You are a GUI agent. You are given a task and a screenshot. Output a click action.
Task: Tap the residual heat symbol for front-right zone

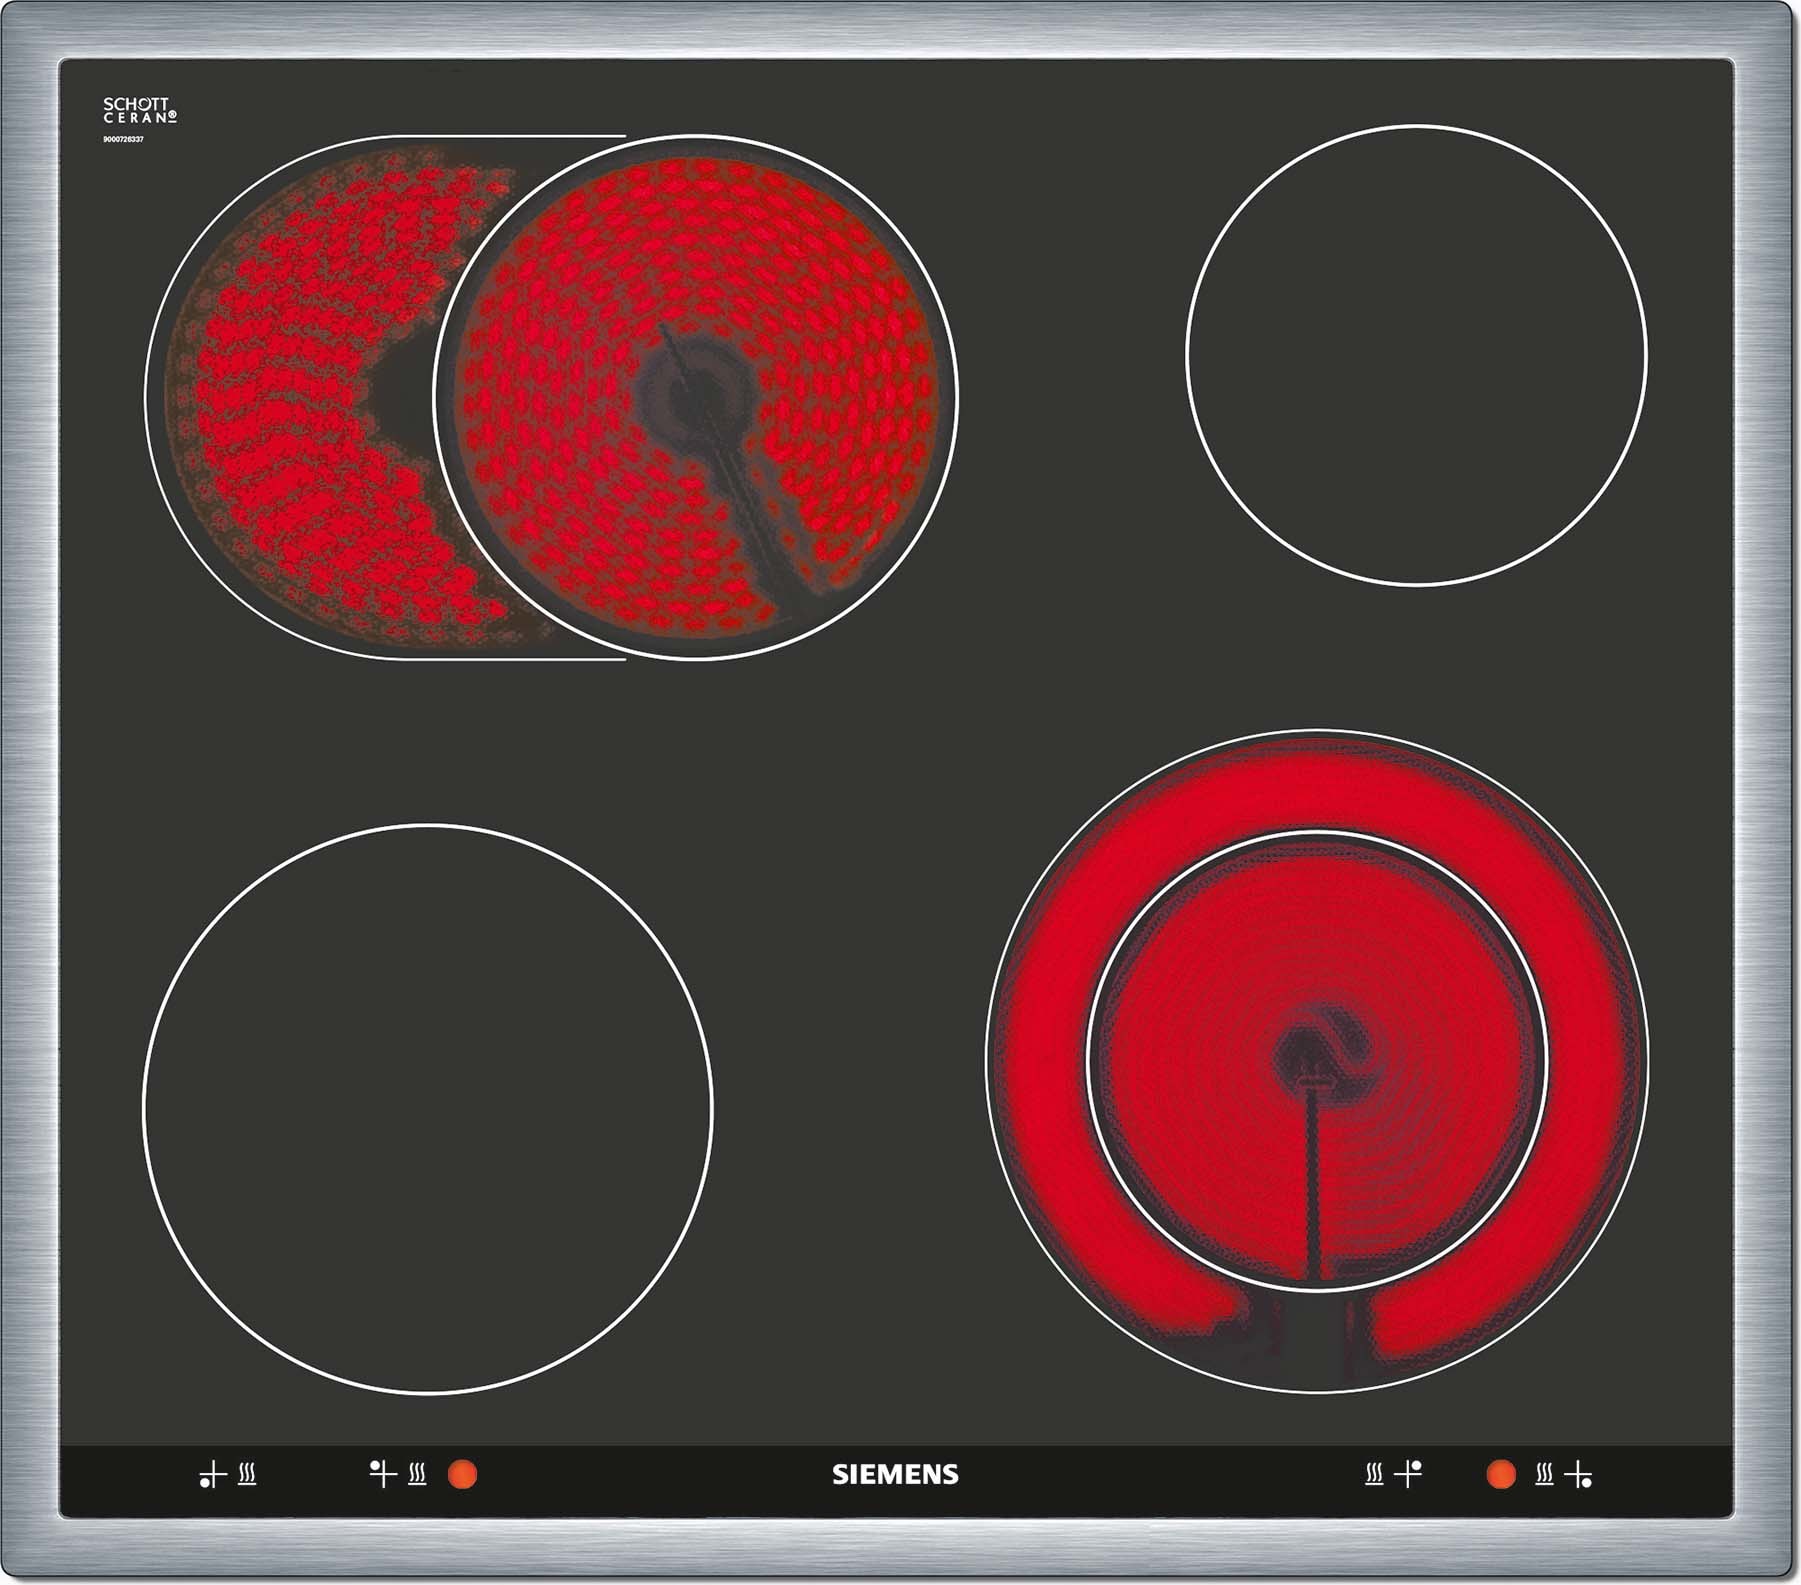1544,1474
